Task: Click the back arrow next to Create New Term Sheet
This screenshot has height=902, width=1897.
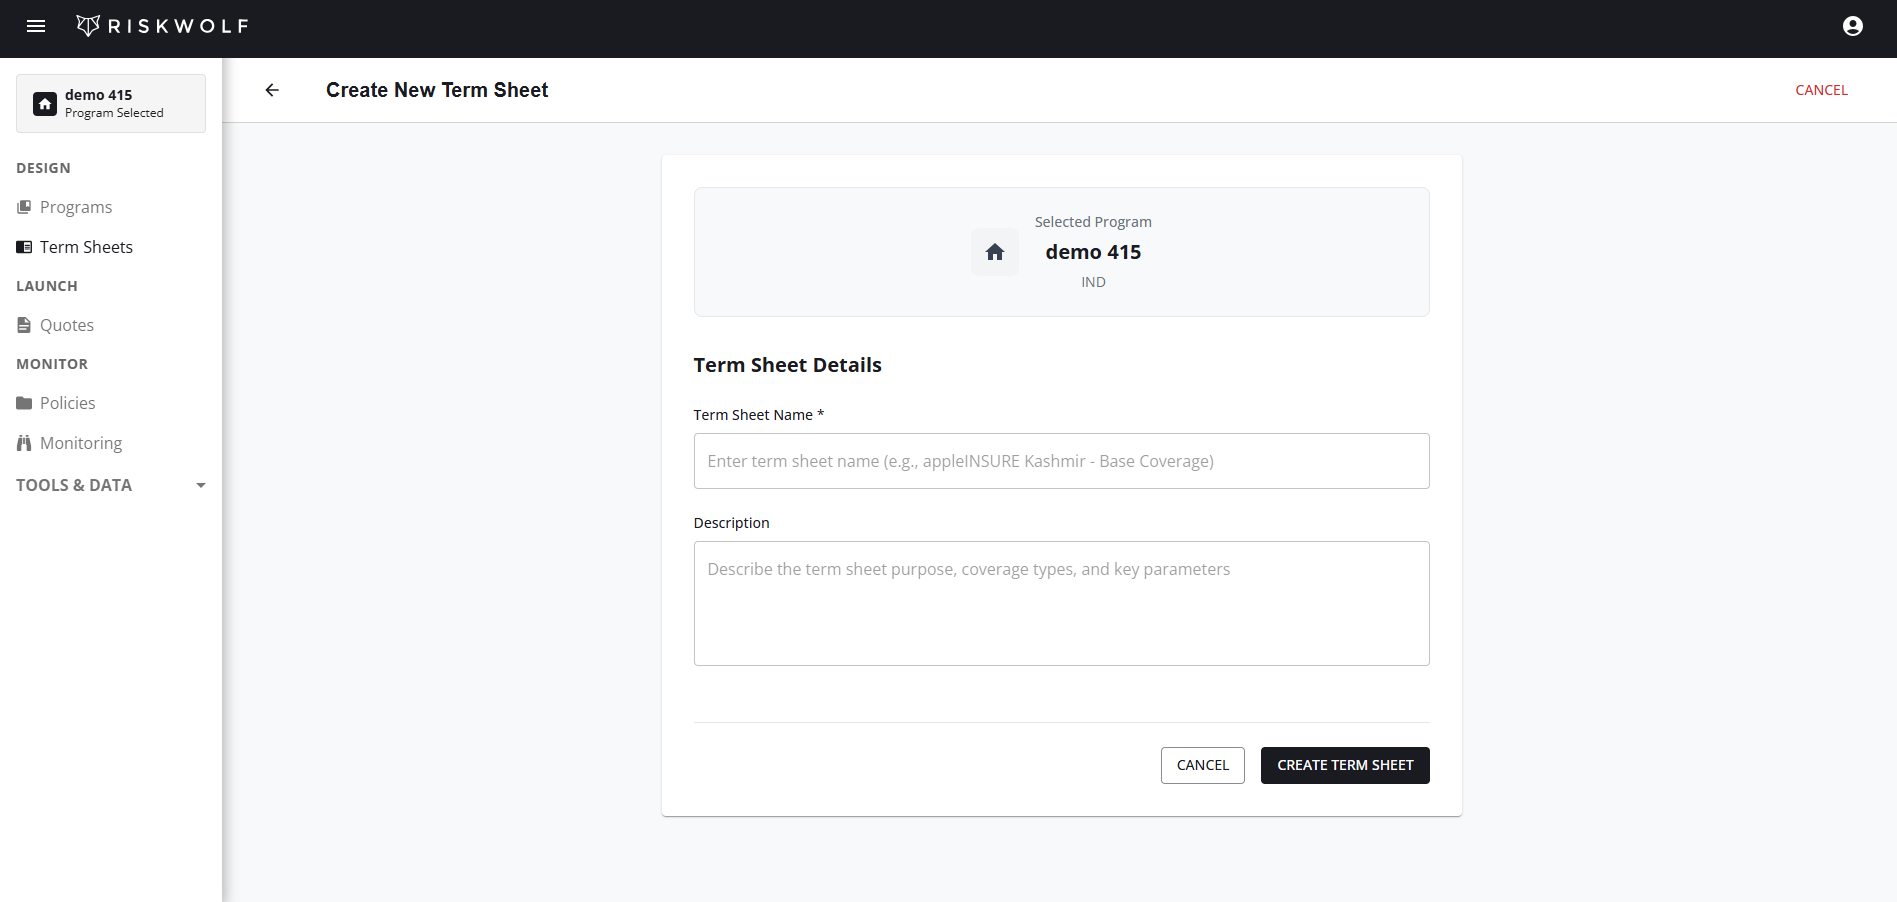Action: [x=271, y=90]
